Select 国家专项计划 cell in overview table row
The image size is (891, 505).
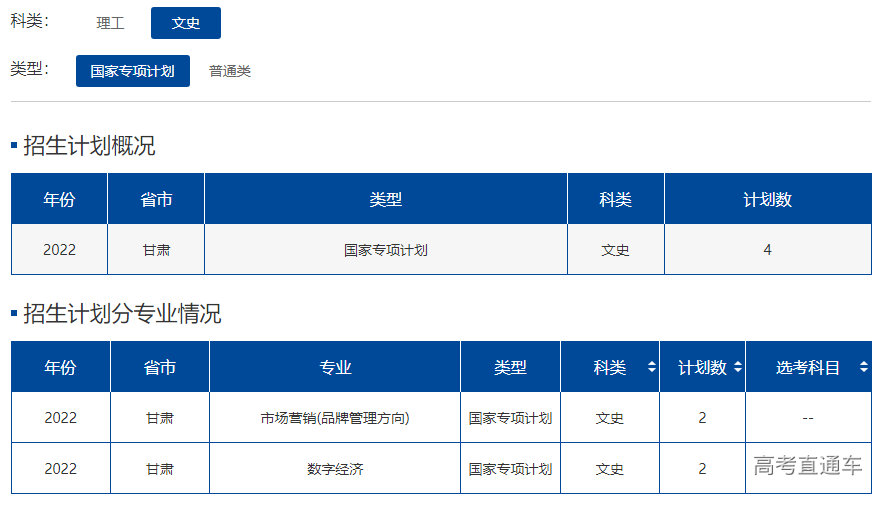[385, 250]
